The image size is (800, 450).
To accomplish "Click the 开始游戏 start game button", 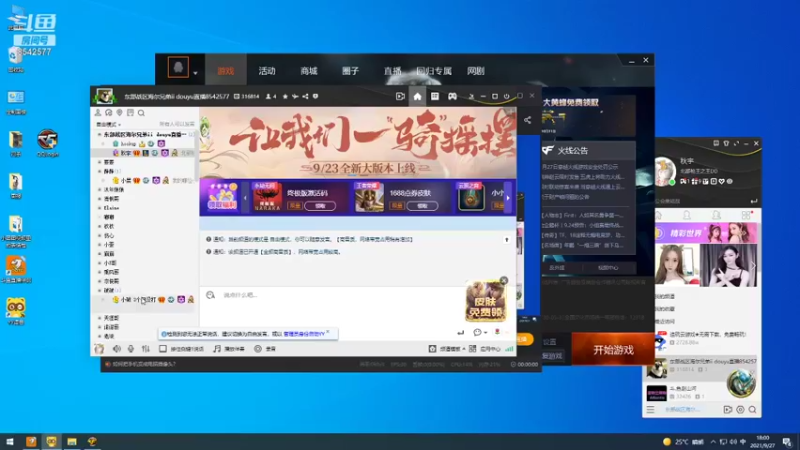I will (x=613, y=349).
